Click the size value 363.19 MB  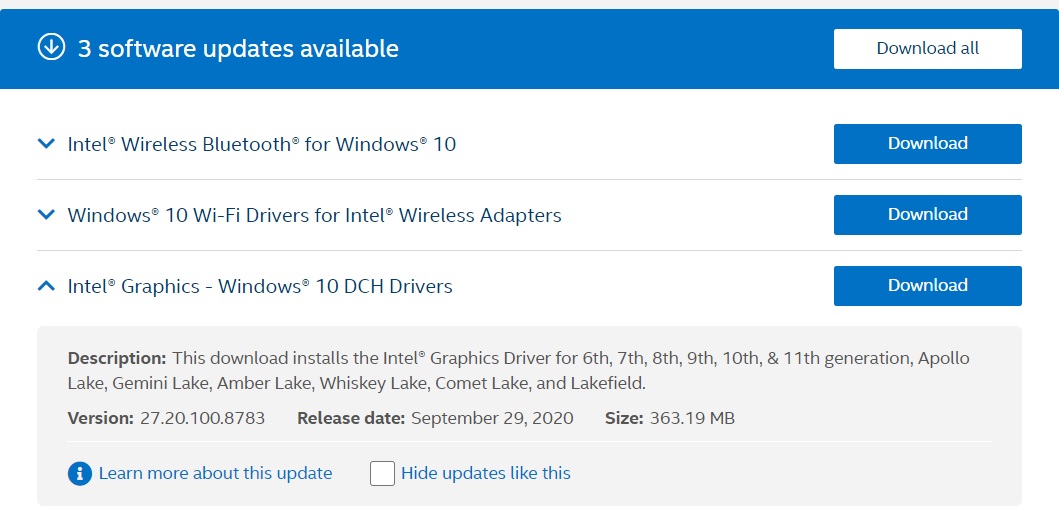[692, 418]
